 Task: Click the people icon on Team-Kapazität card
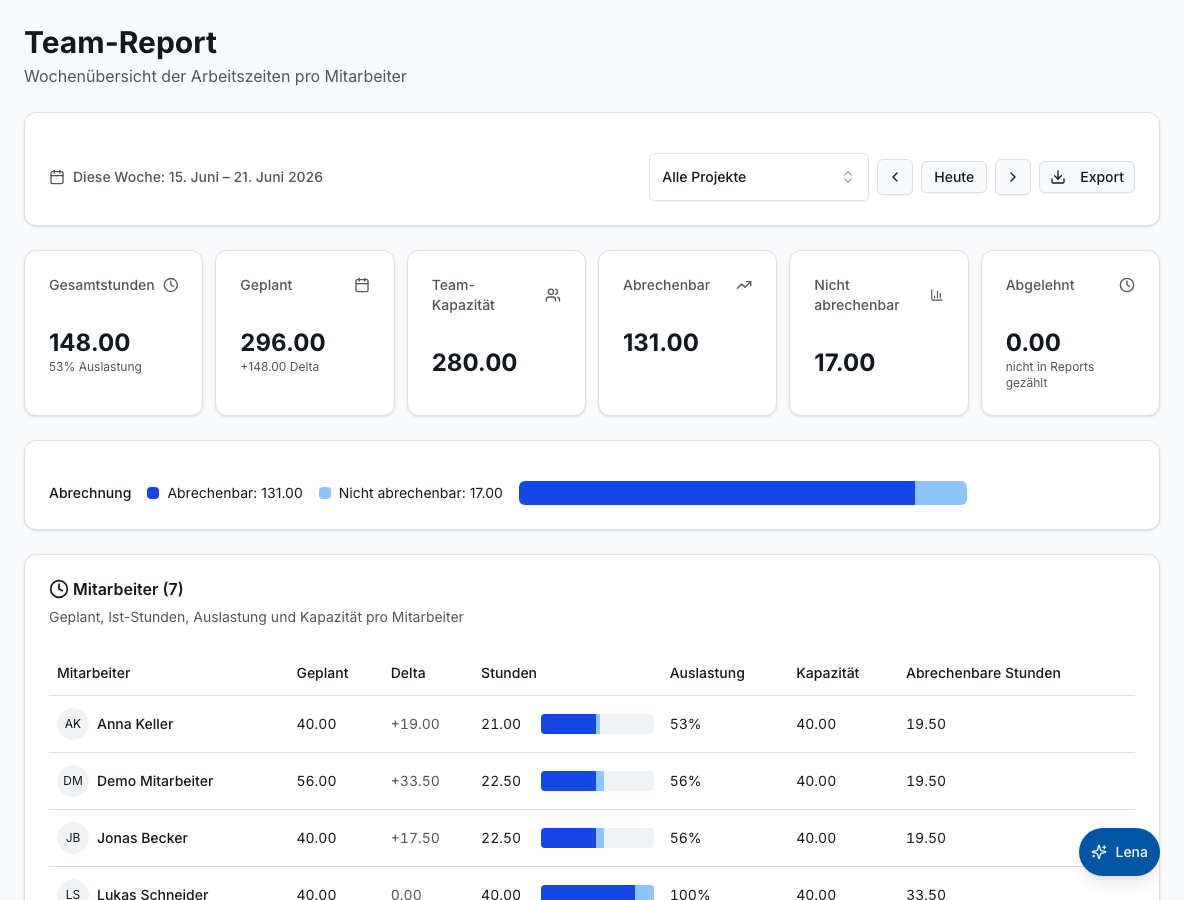pyautogui.click(x=553, y=295)
